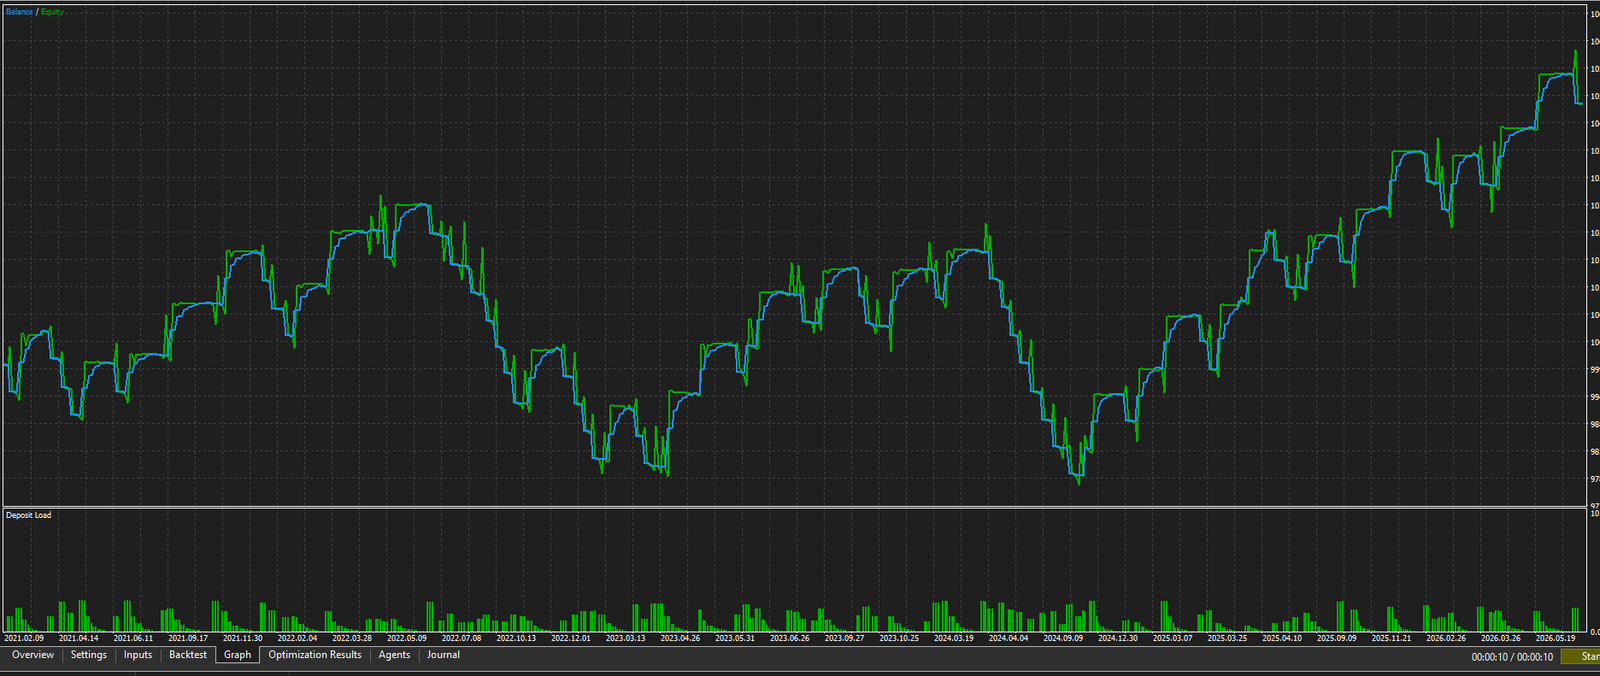Click the 2021.02.09 date label
The height and width of the screenshot is (676, 1600).
coord(24,638)
